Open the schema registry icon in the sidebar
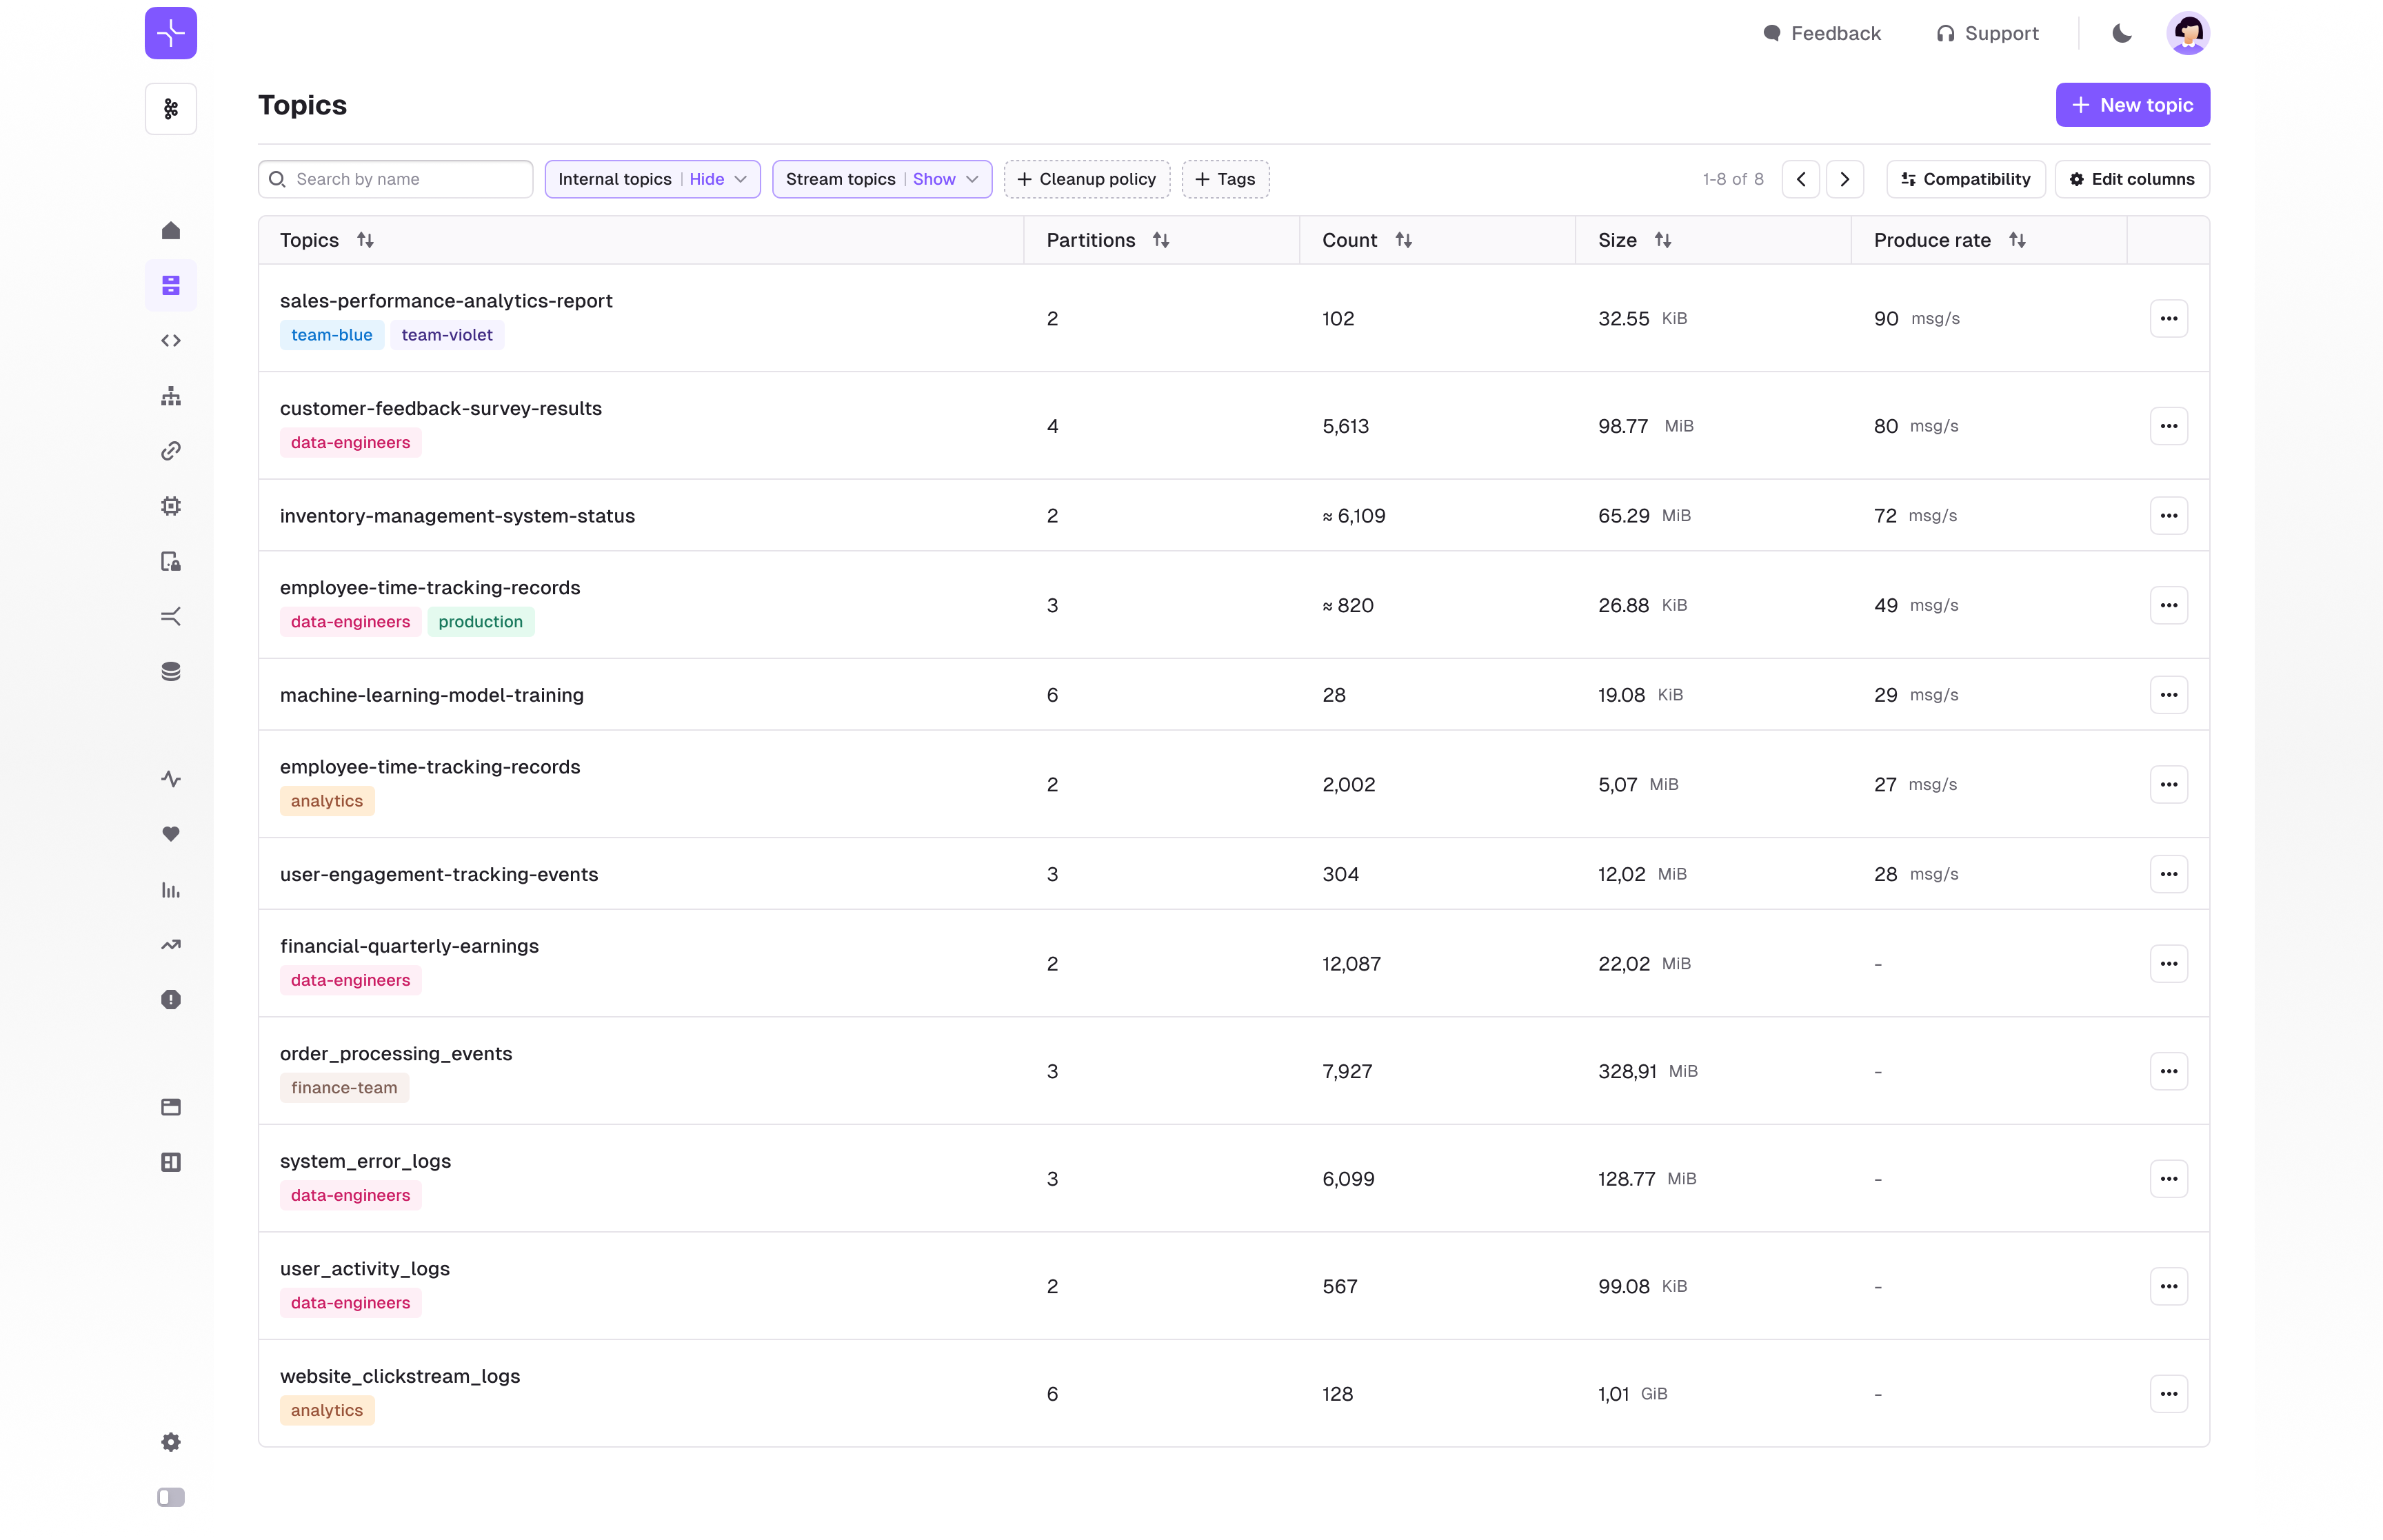 (170, 395)
